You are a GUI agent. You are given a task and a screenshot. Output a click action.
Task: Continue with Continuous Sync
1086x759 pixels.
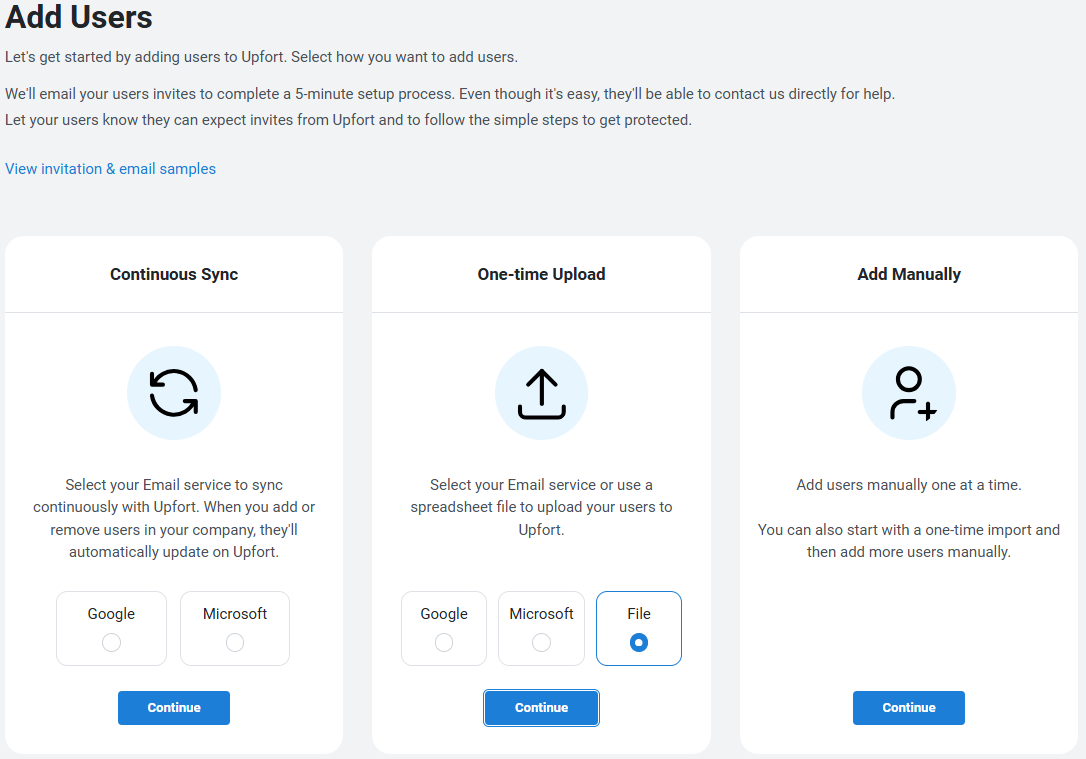(x=174, y=708)
